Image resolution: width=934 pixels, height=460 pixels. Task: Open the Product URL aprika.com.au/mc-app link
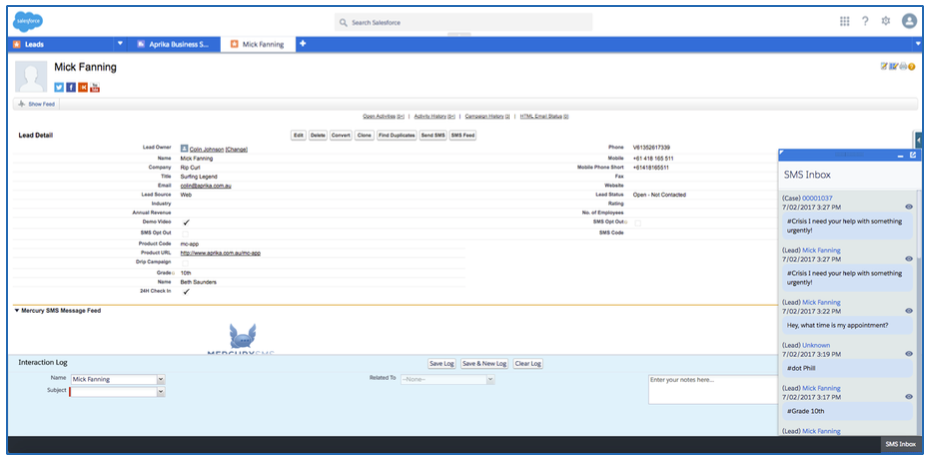(x=220, y=253)
